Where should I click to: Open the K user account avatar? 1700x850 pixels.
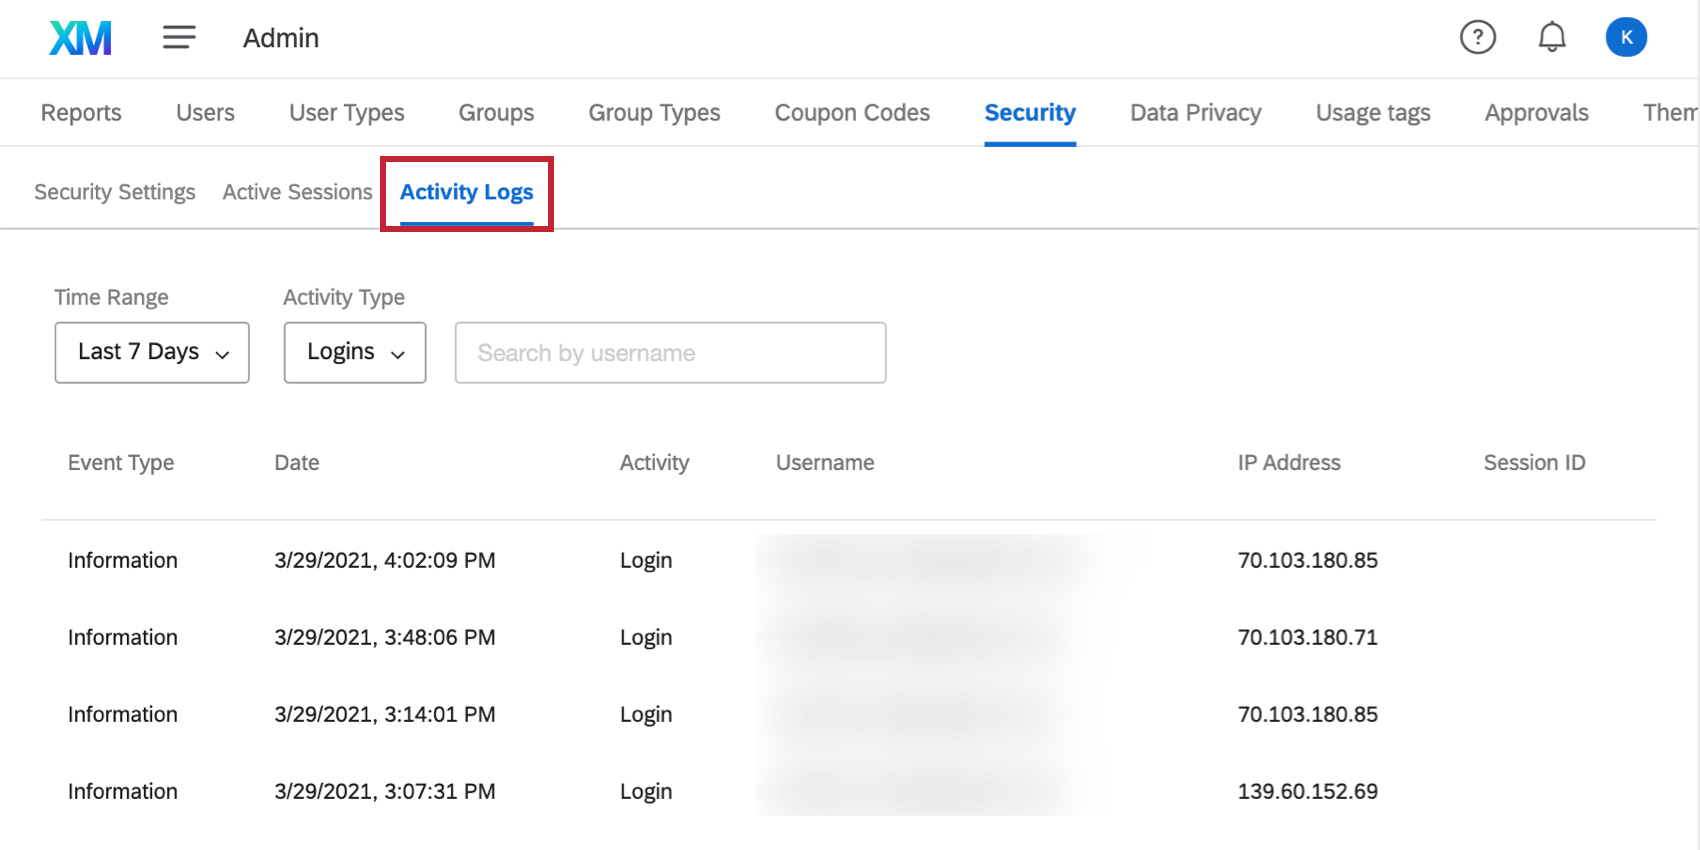tap(1626, 38)
